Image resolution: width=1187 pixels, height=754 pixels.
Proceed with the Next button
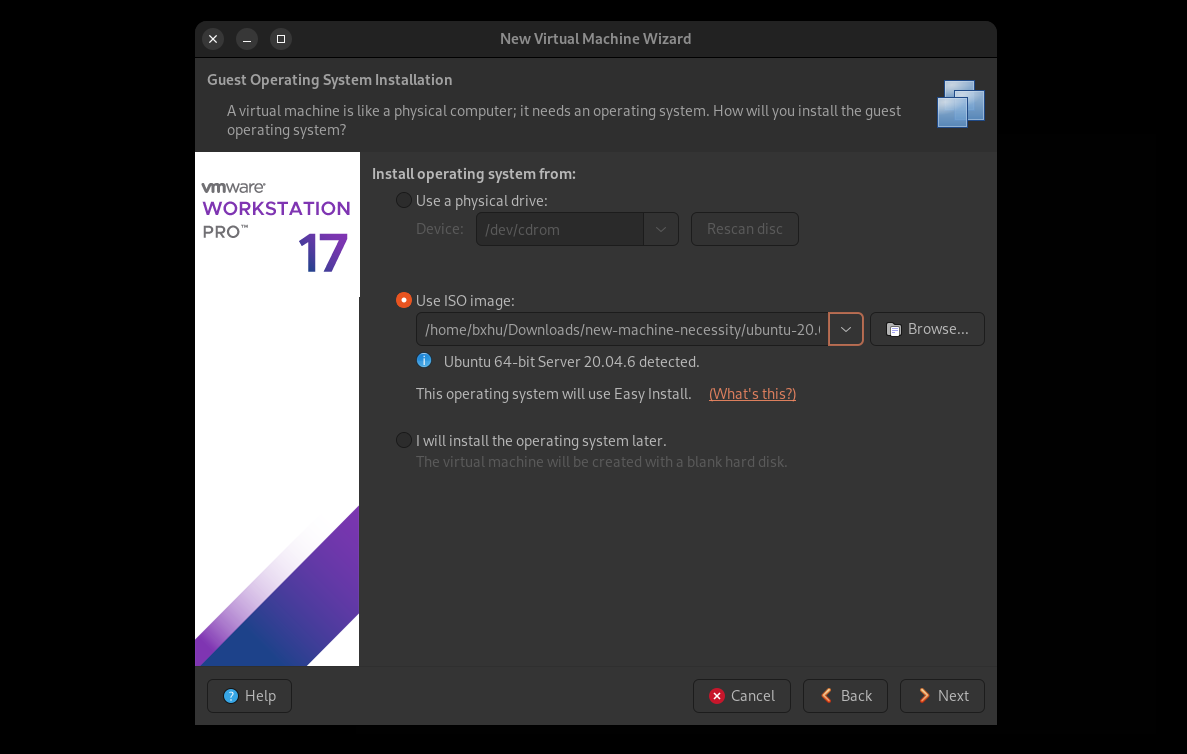click(x=942, y=696)
